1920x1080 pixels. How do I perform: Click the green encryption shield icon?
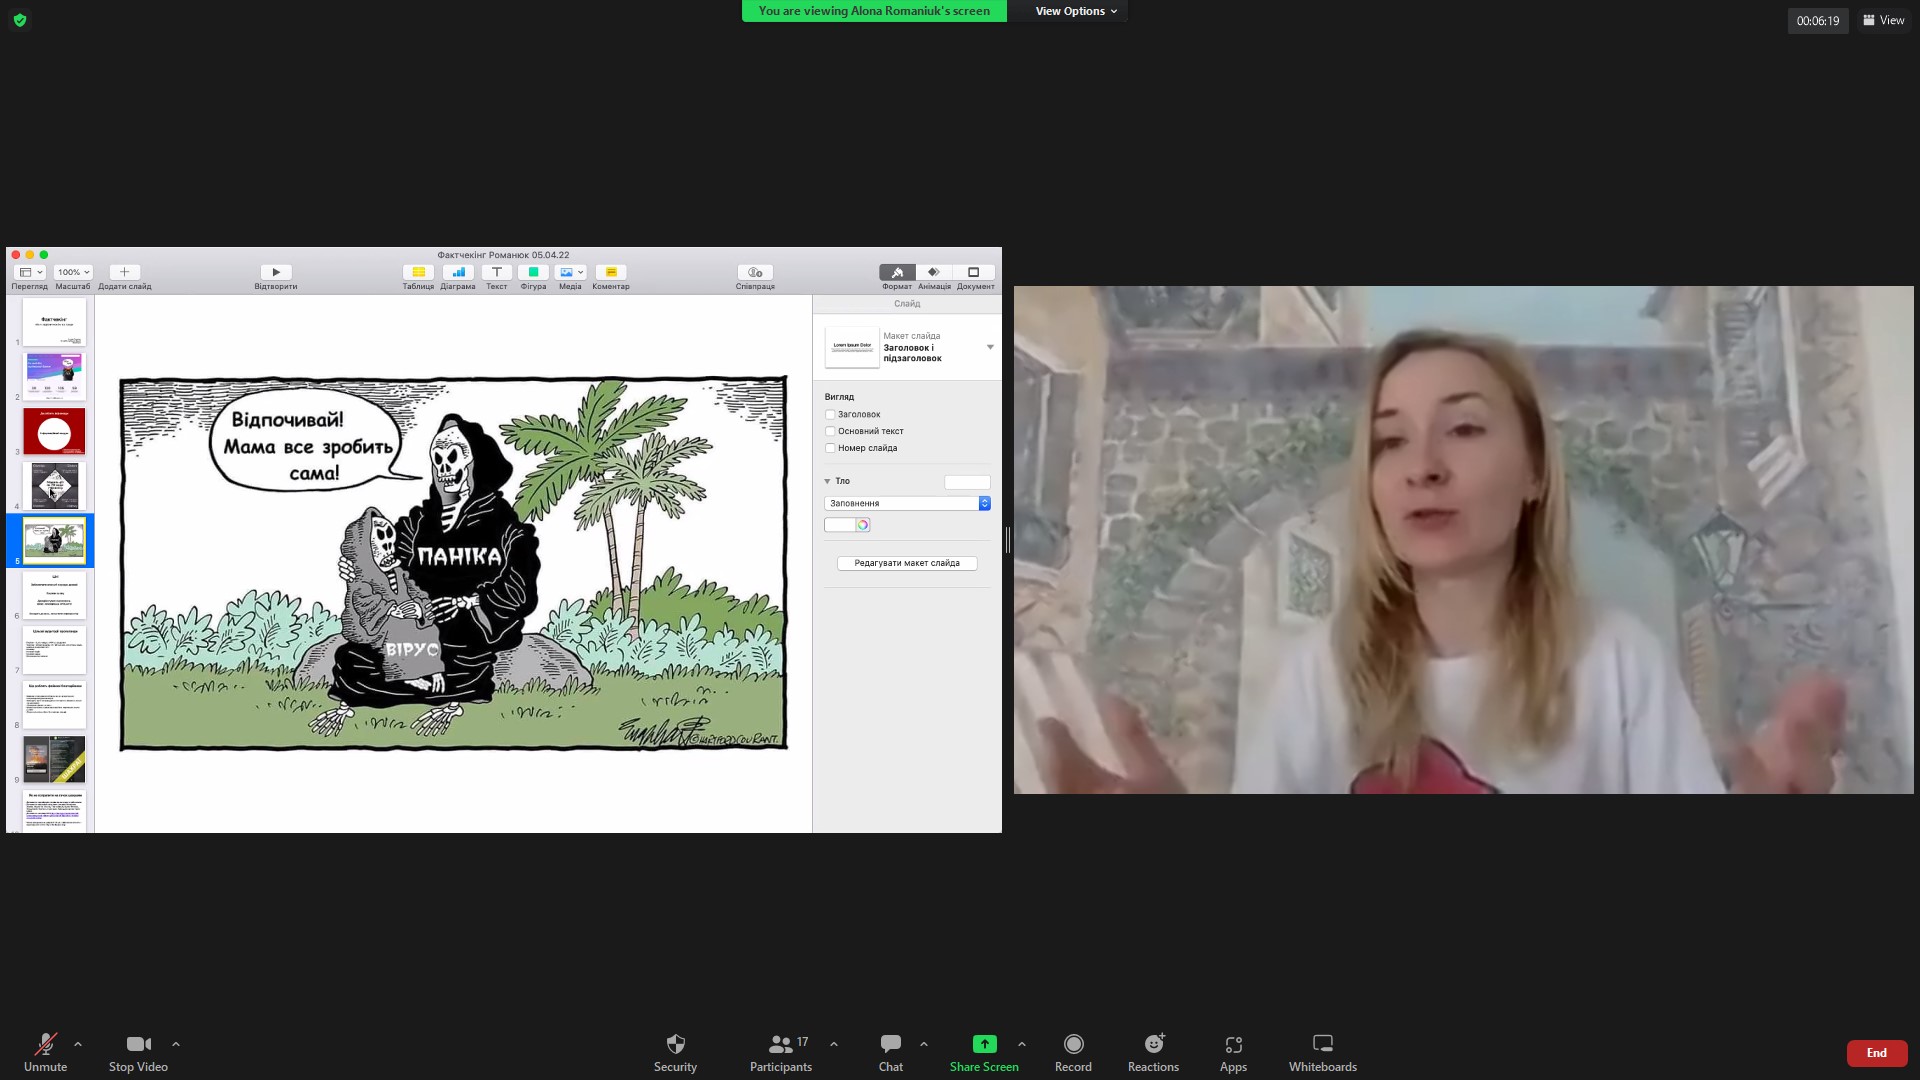(20, 20)
